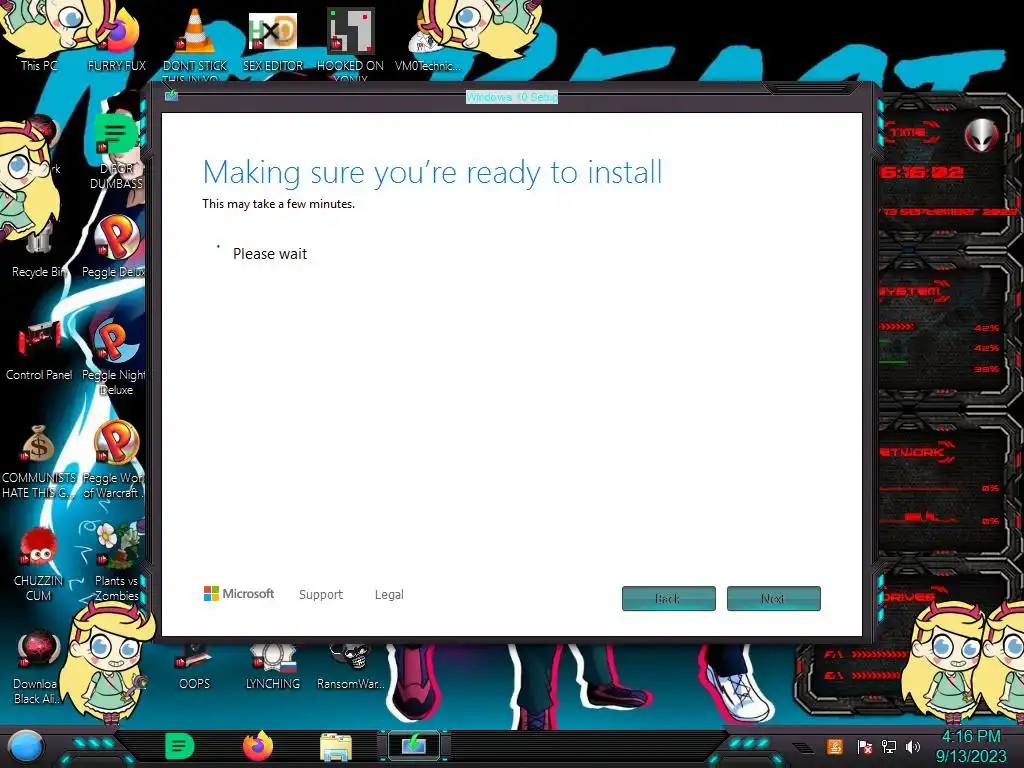
Task: Click the Windows 10 Setup title text
Action: (512, 97)
